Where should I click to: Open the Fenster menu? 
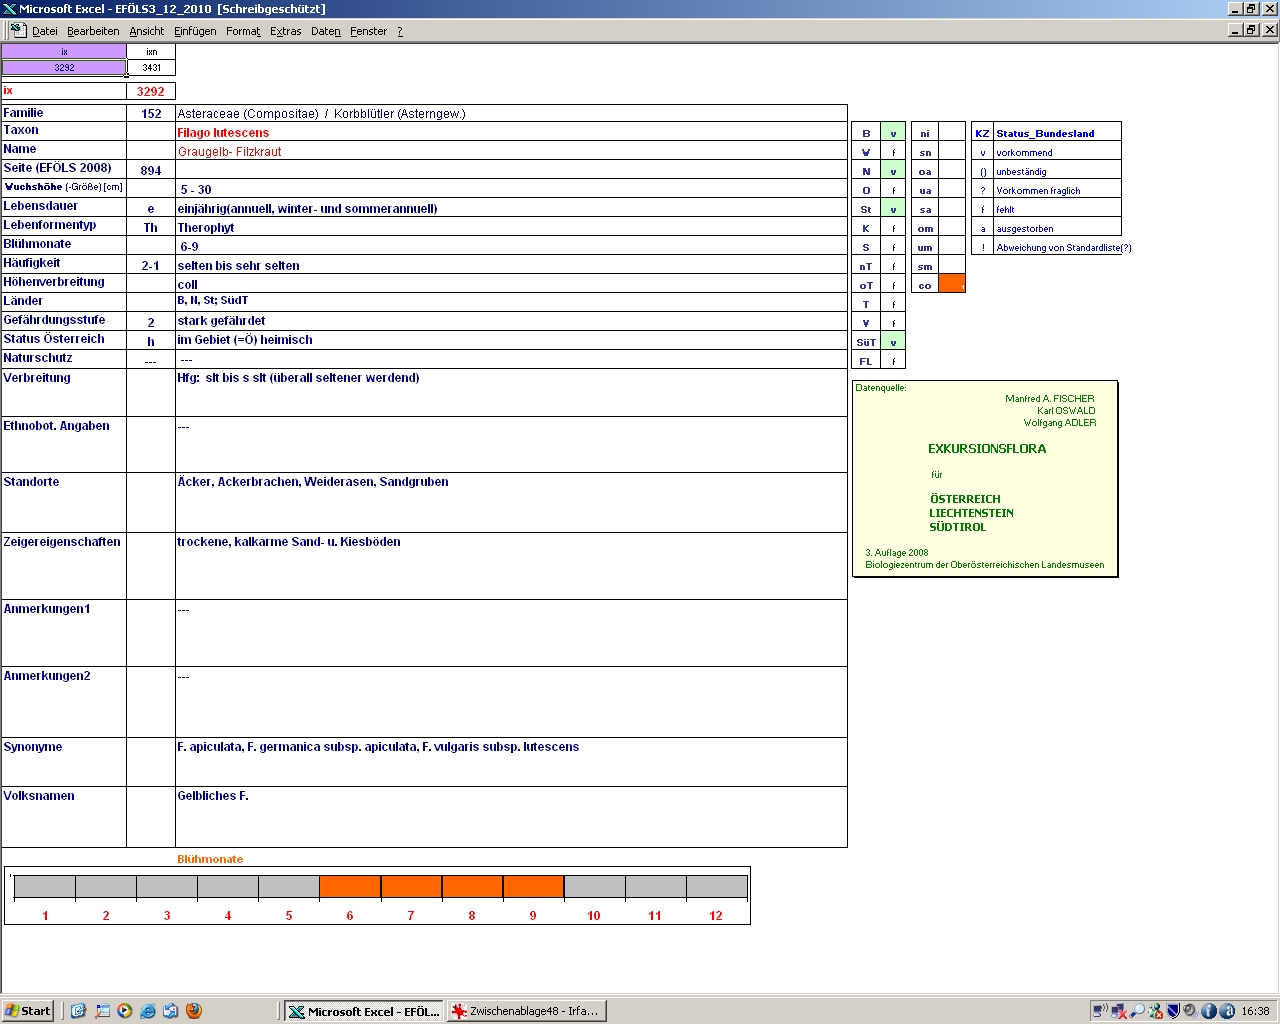[368, 31]
